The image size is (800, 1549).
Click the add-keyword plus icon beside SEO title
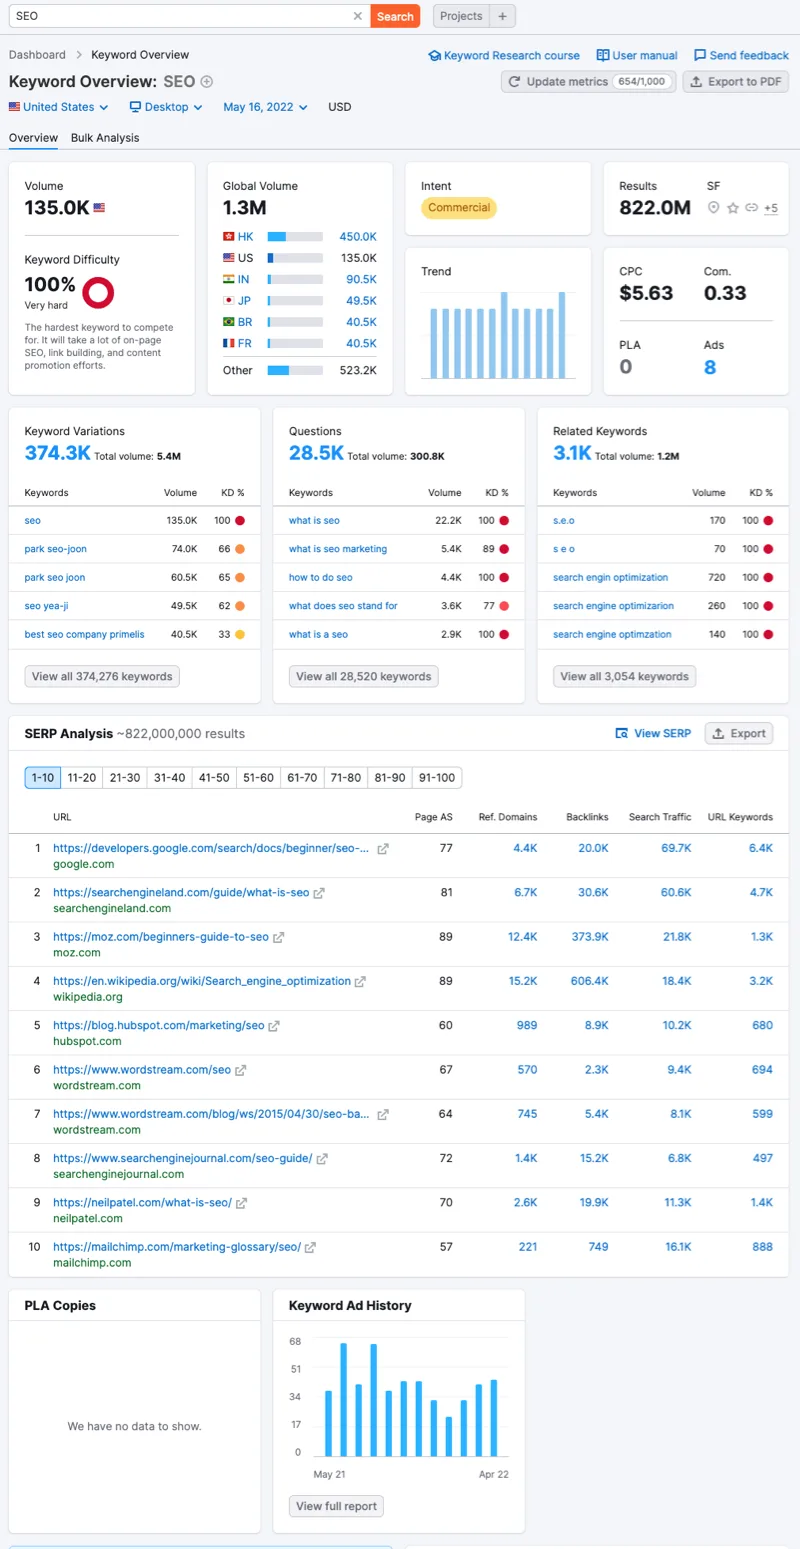[x=207, y=82]
